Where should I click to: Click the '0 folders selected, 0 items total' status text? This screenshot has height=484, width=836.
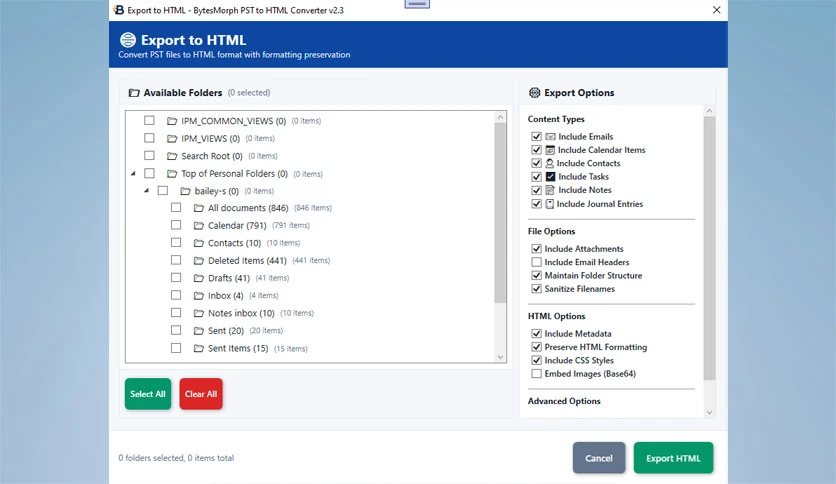tap(176, 458)
